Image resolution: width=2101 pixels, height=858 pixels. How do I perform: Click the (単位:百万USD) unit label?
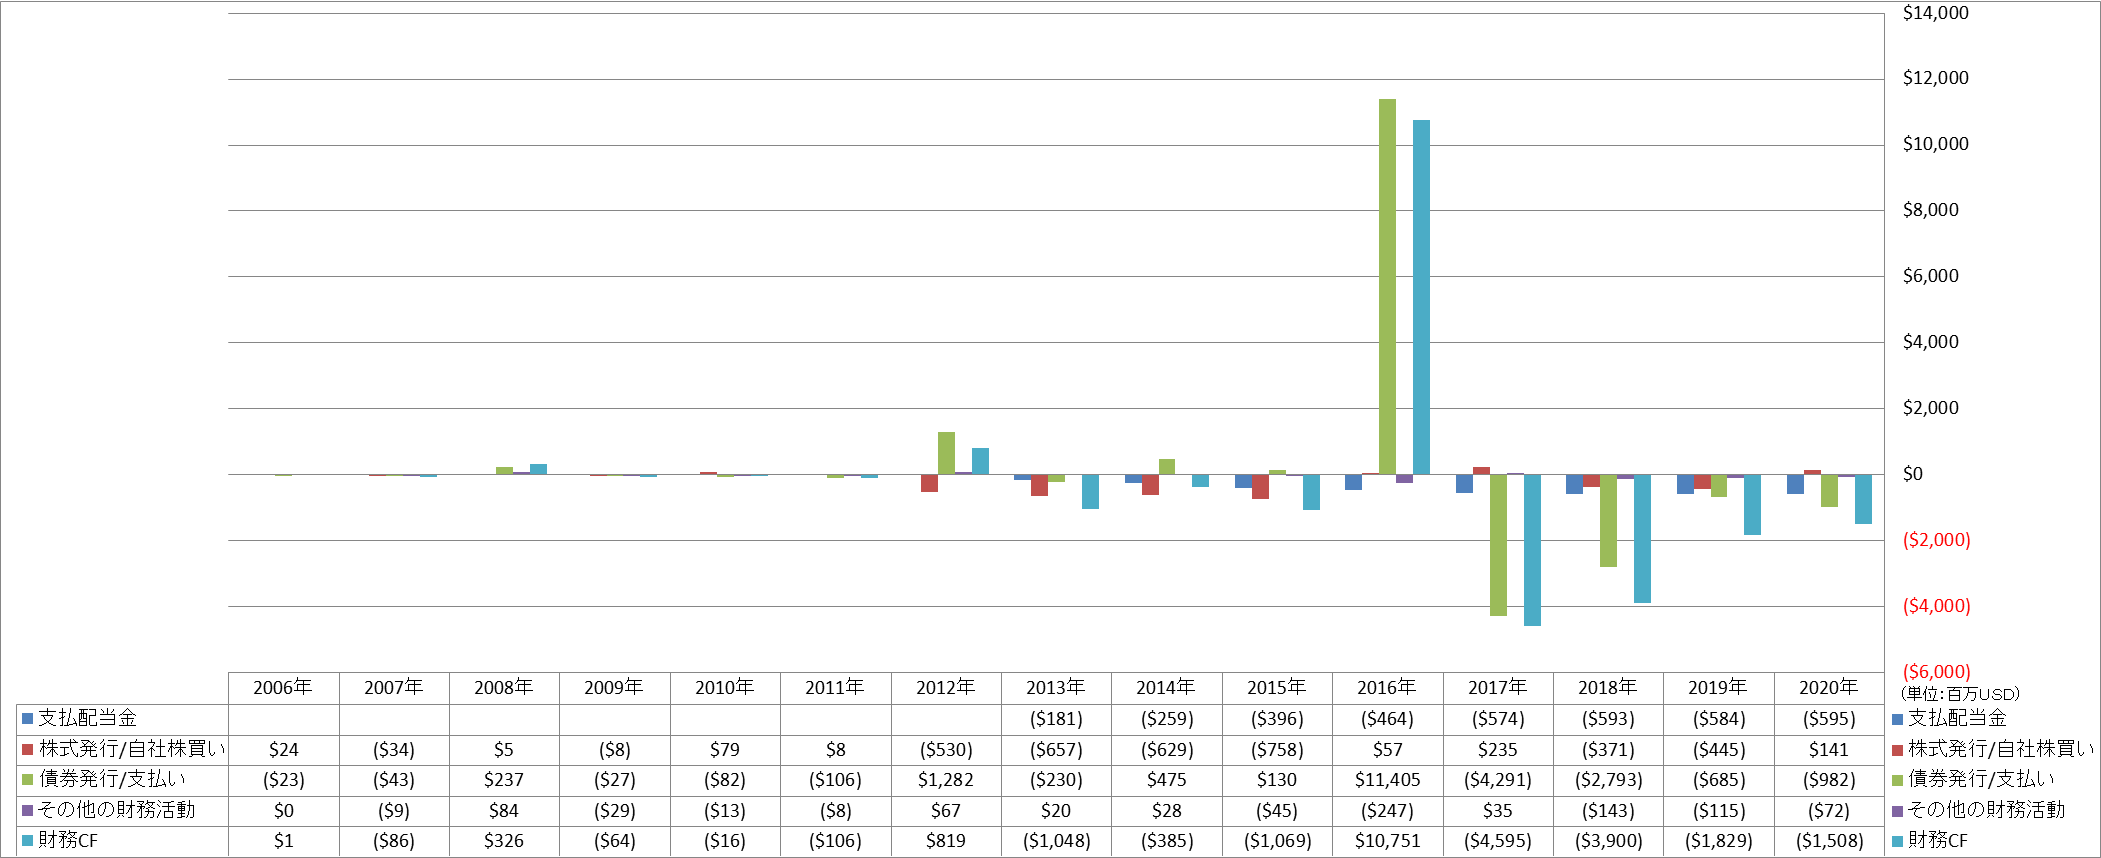point(1960,694)
